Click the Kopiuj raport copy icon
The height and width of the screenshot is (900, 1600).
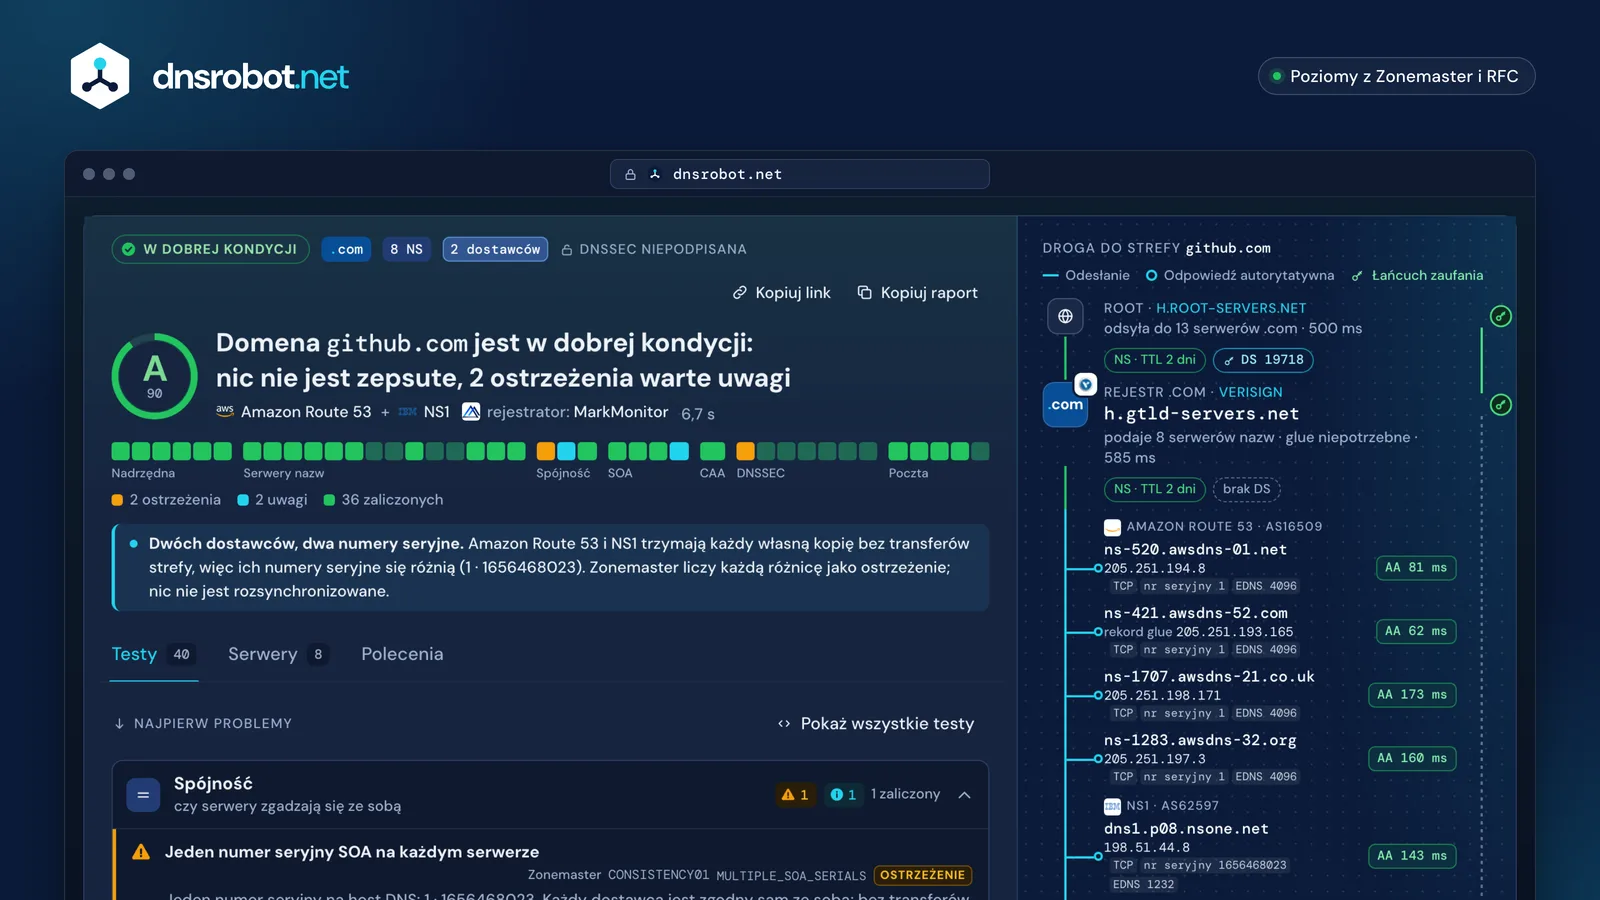point(865,293)
